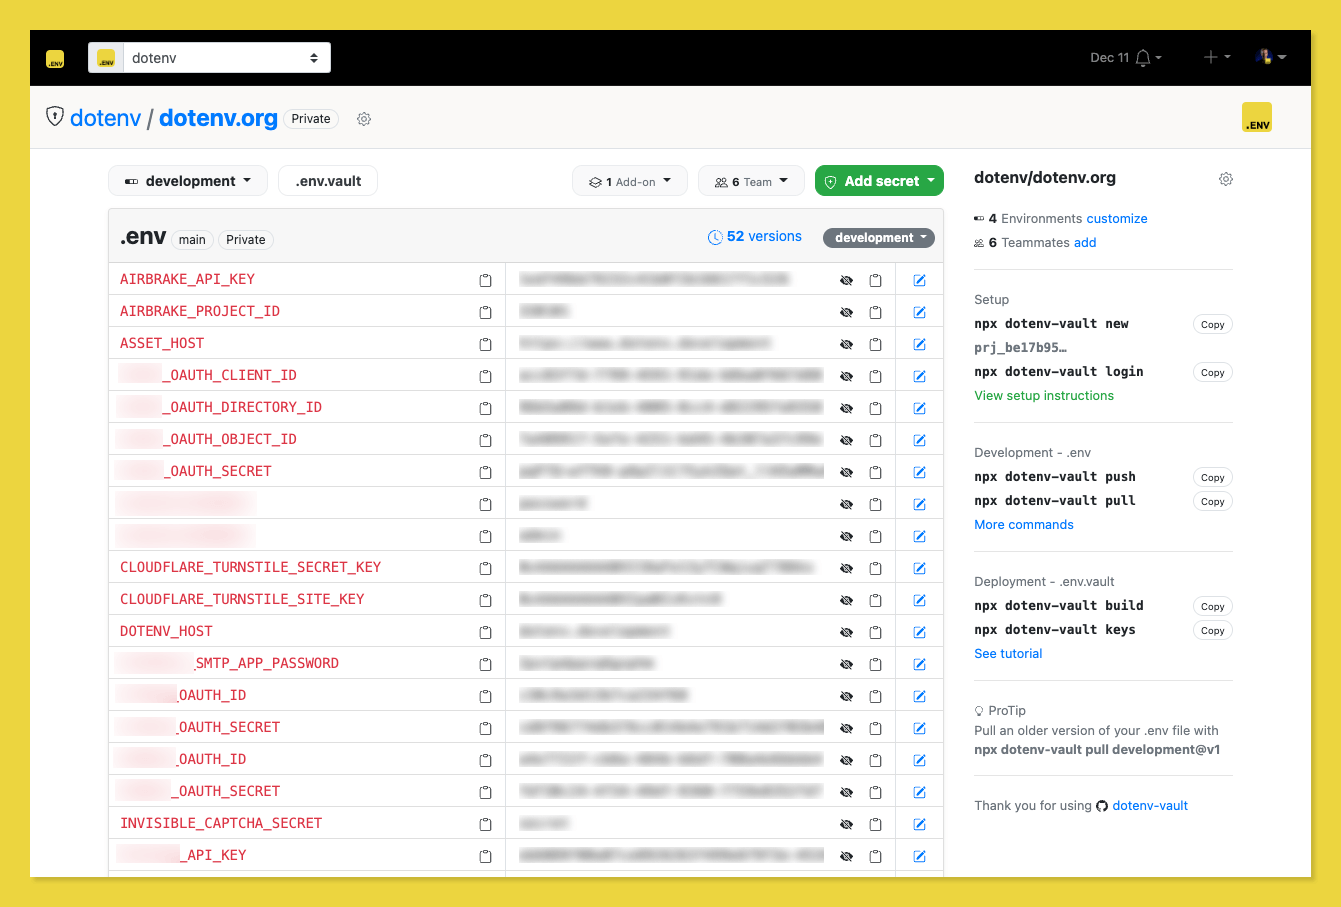
Task: Copy the SMTP_APP_PASSWORD value to clipboard
Action: (875, 665)
